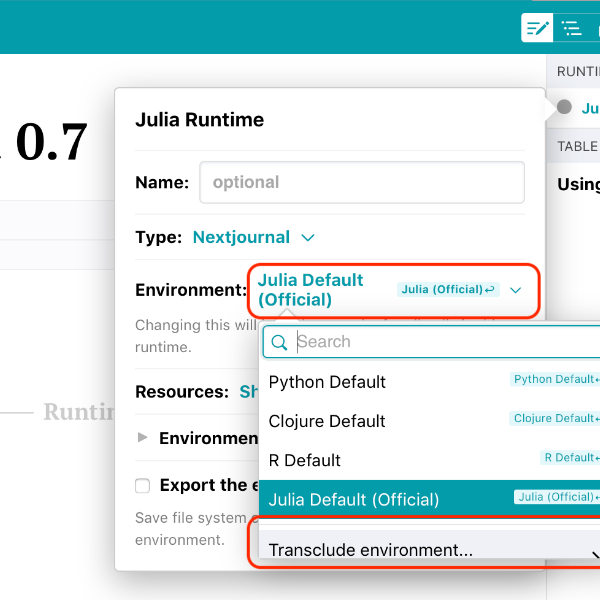Click the search magnifier icon
This screenshot has height=600, width=600.
280,342
